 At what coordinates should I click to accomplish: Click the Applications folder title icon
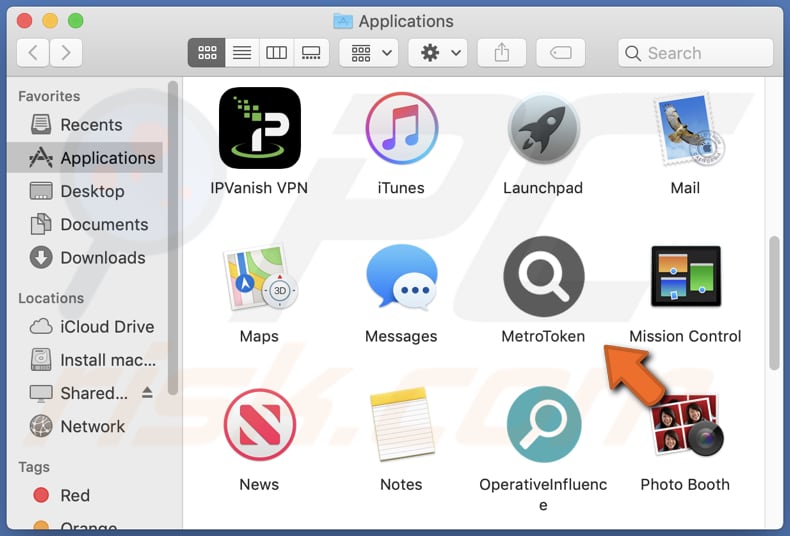(343, 21)
